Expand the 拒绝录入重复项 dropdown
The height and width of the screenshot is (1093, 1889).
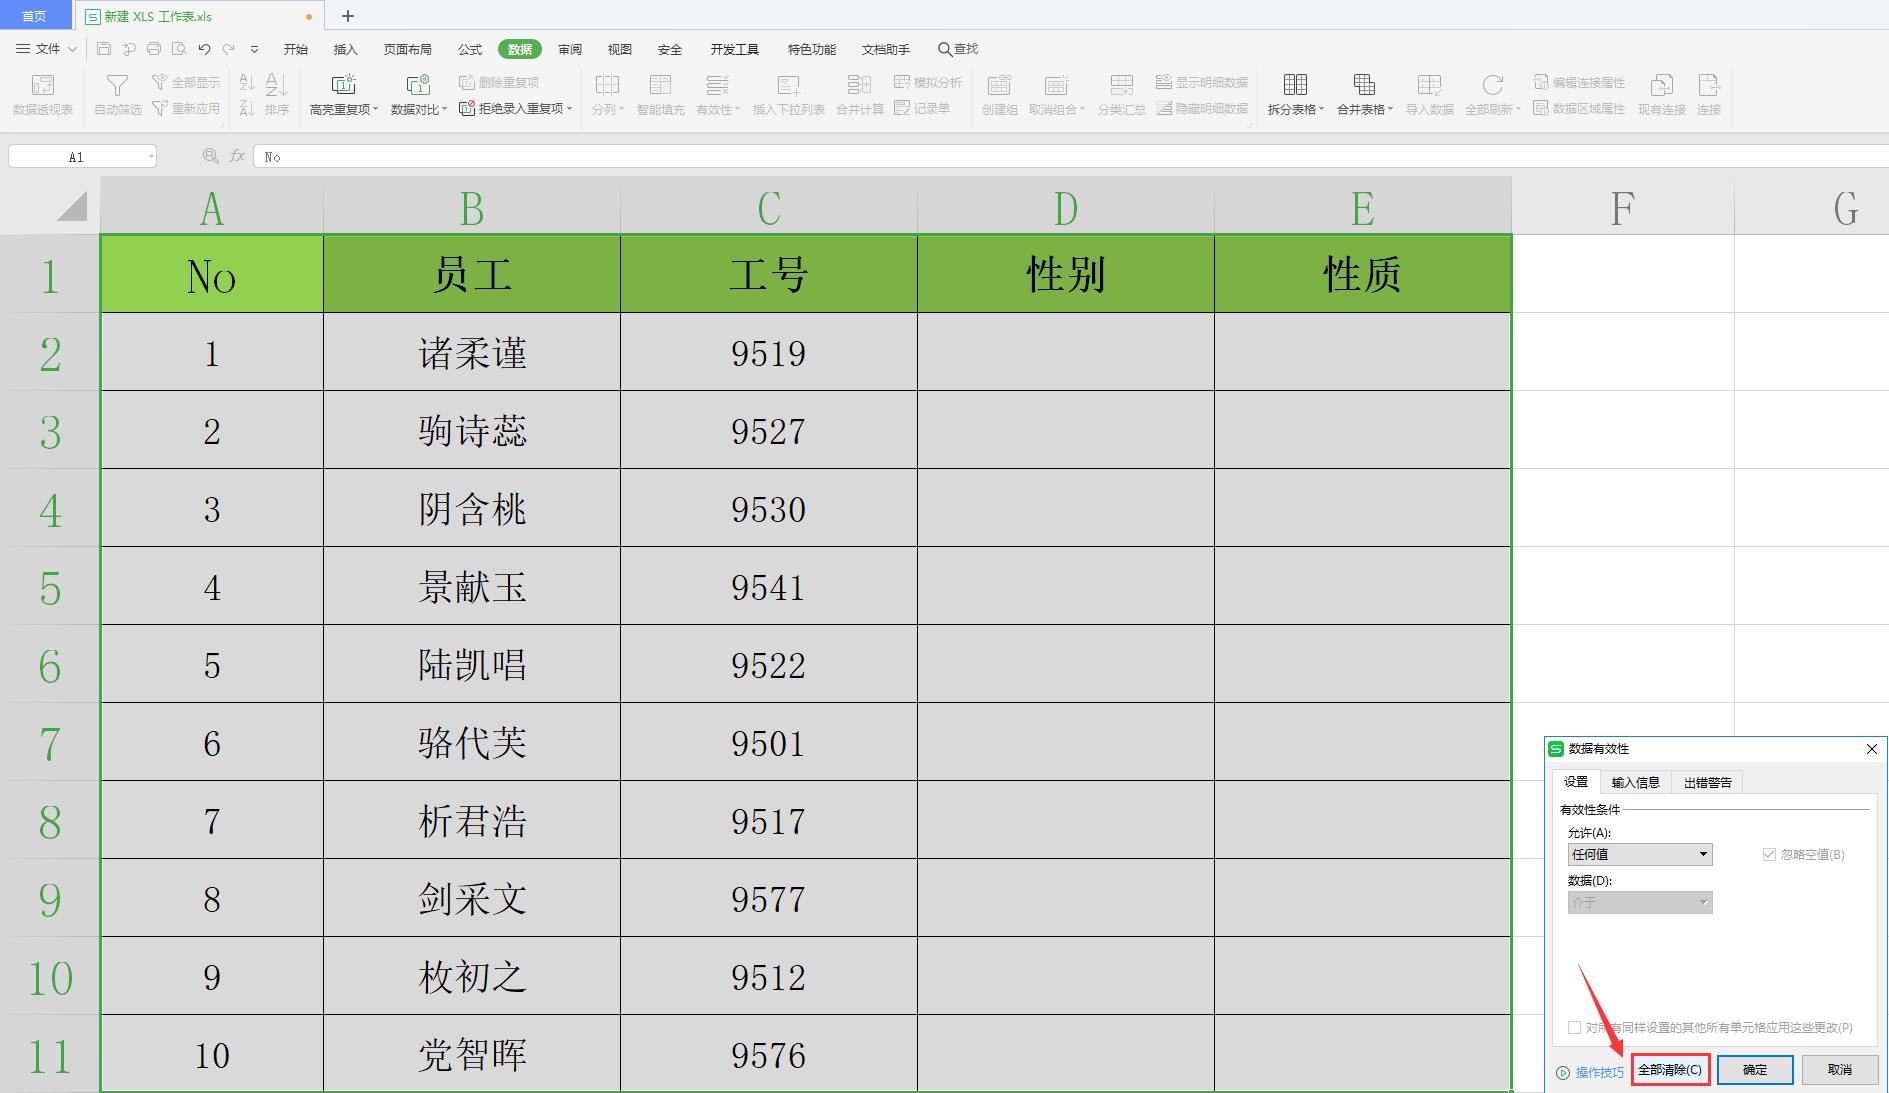coord(570,109)
